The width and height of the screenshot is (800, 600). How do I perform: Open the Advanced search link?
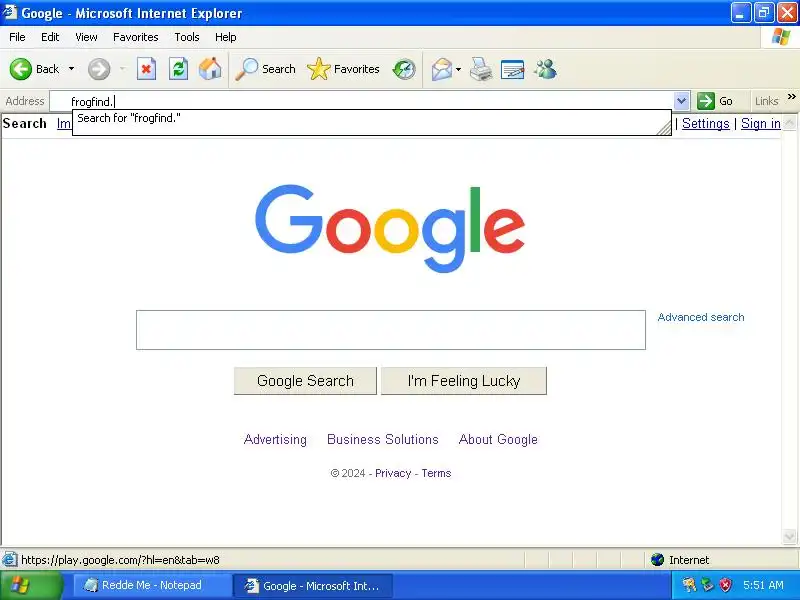click(x=701, y=317)
